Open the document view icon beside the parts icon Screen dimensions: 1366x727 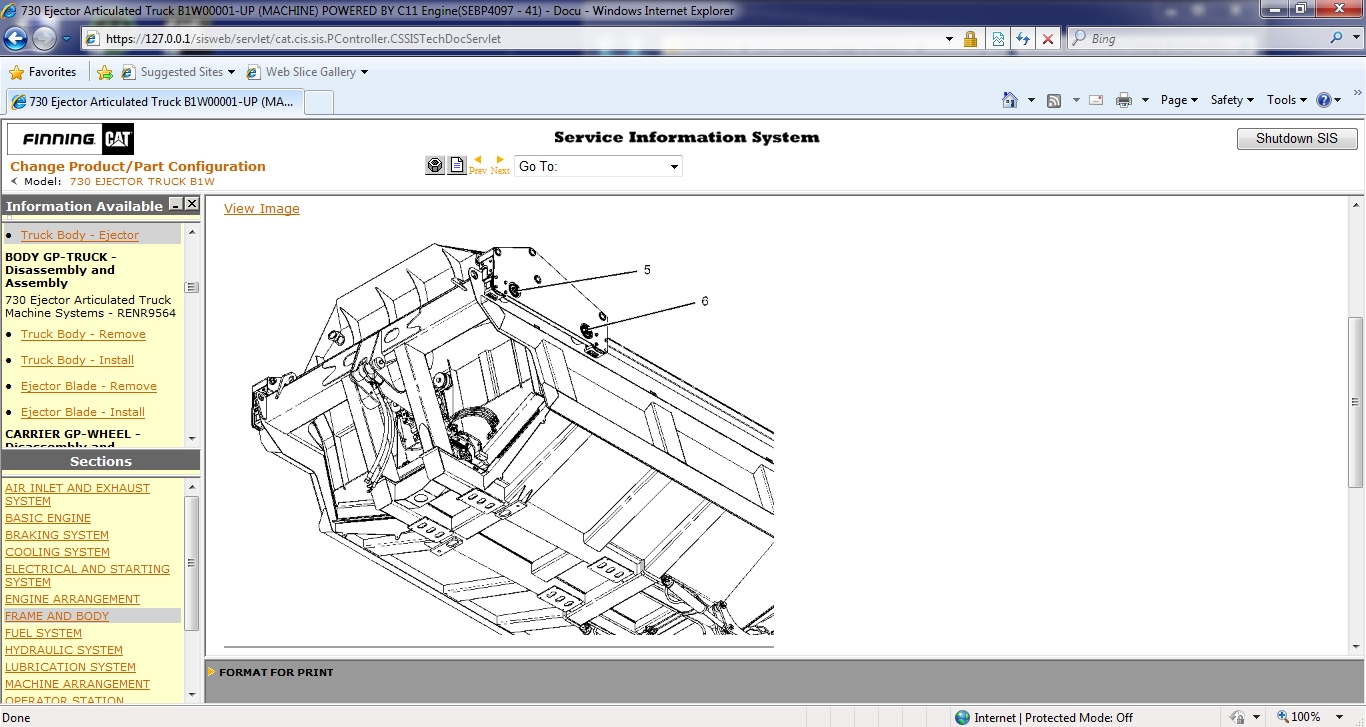coord(456,164)
